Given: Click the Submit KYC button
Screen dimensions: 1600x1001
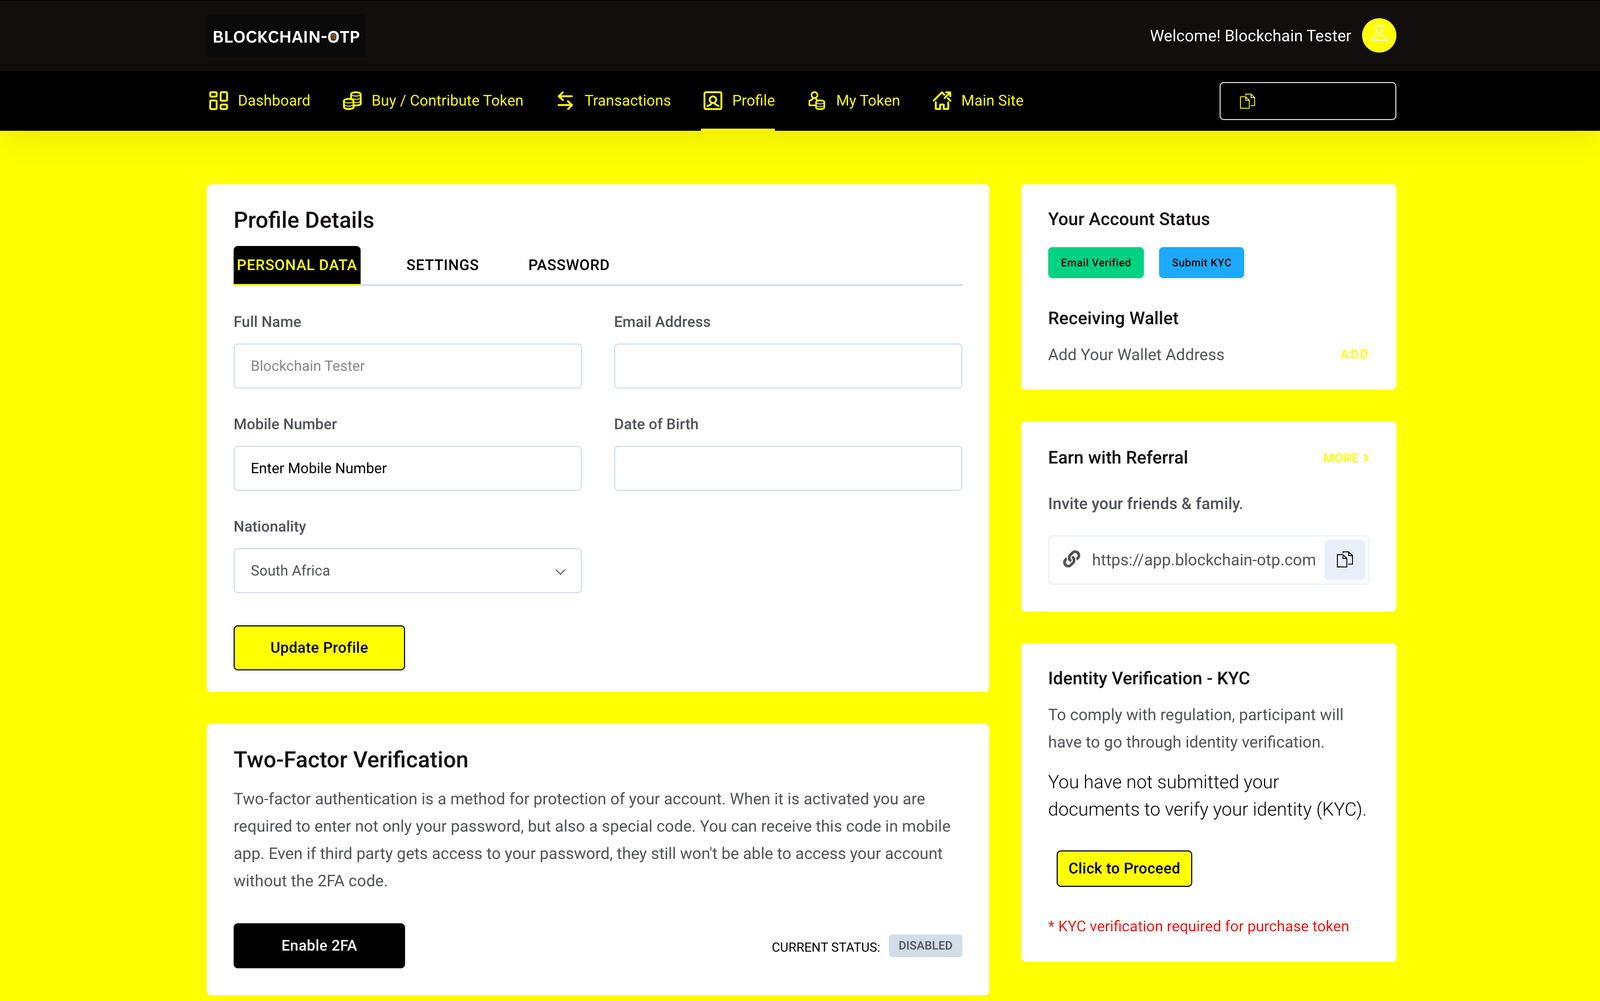Looking at the screenshot, I should (x=1201, y=263).
